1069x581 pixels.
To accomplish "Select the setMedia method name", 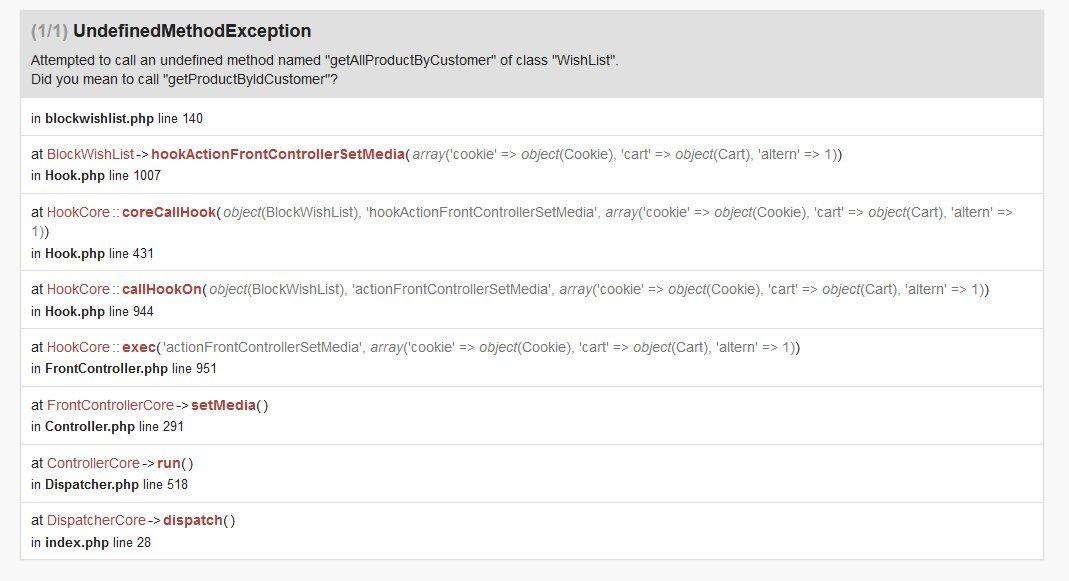I will click(223, 405).
